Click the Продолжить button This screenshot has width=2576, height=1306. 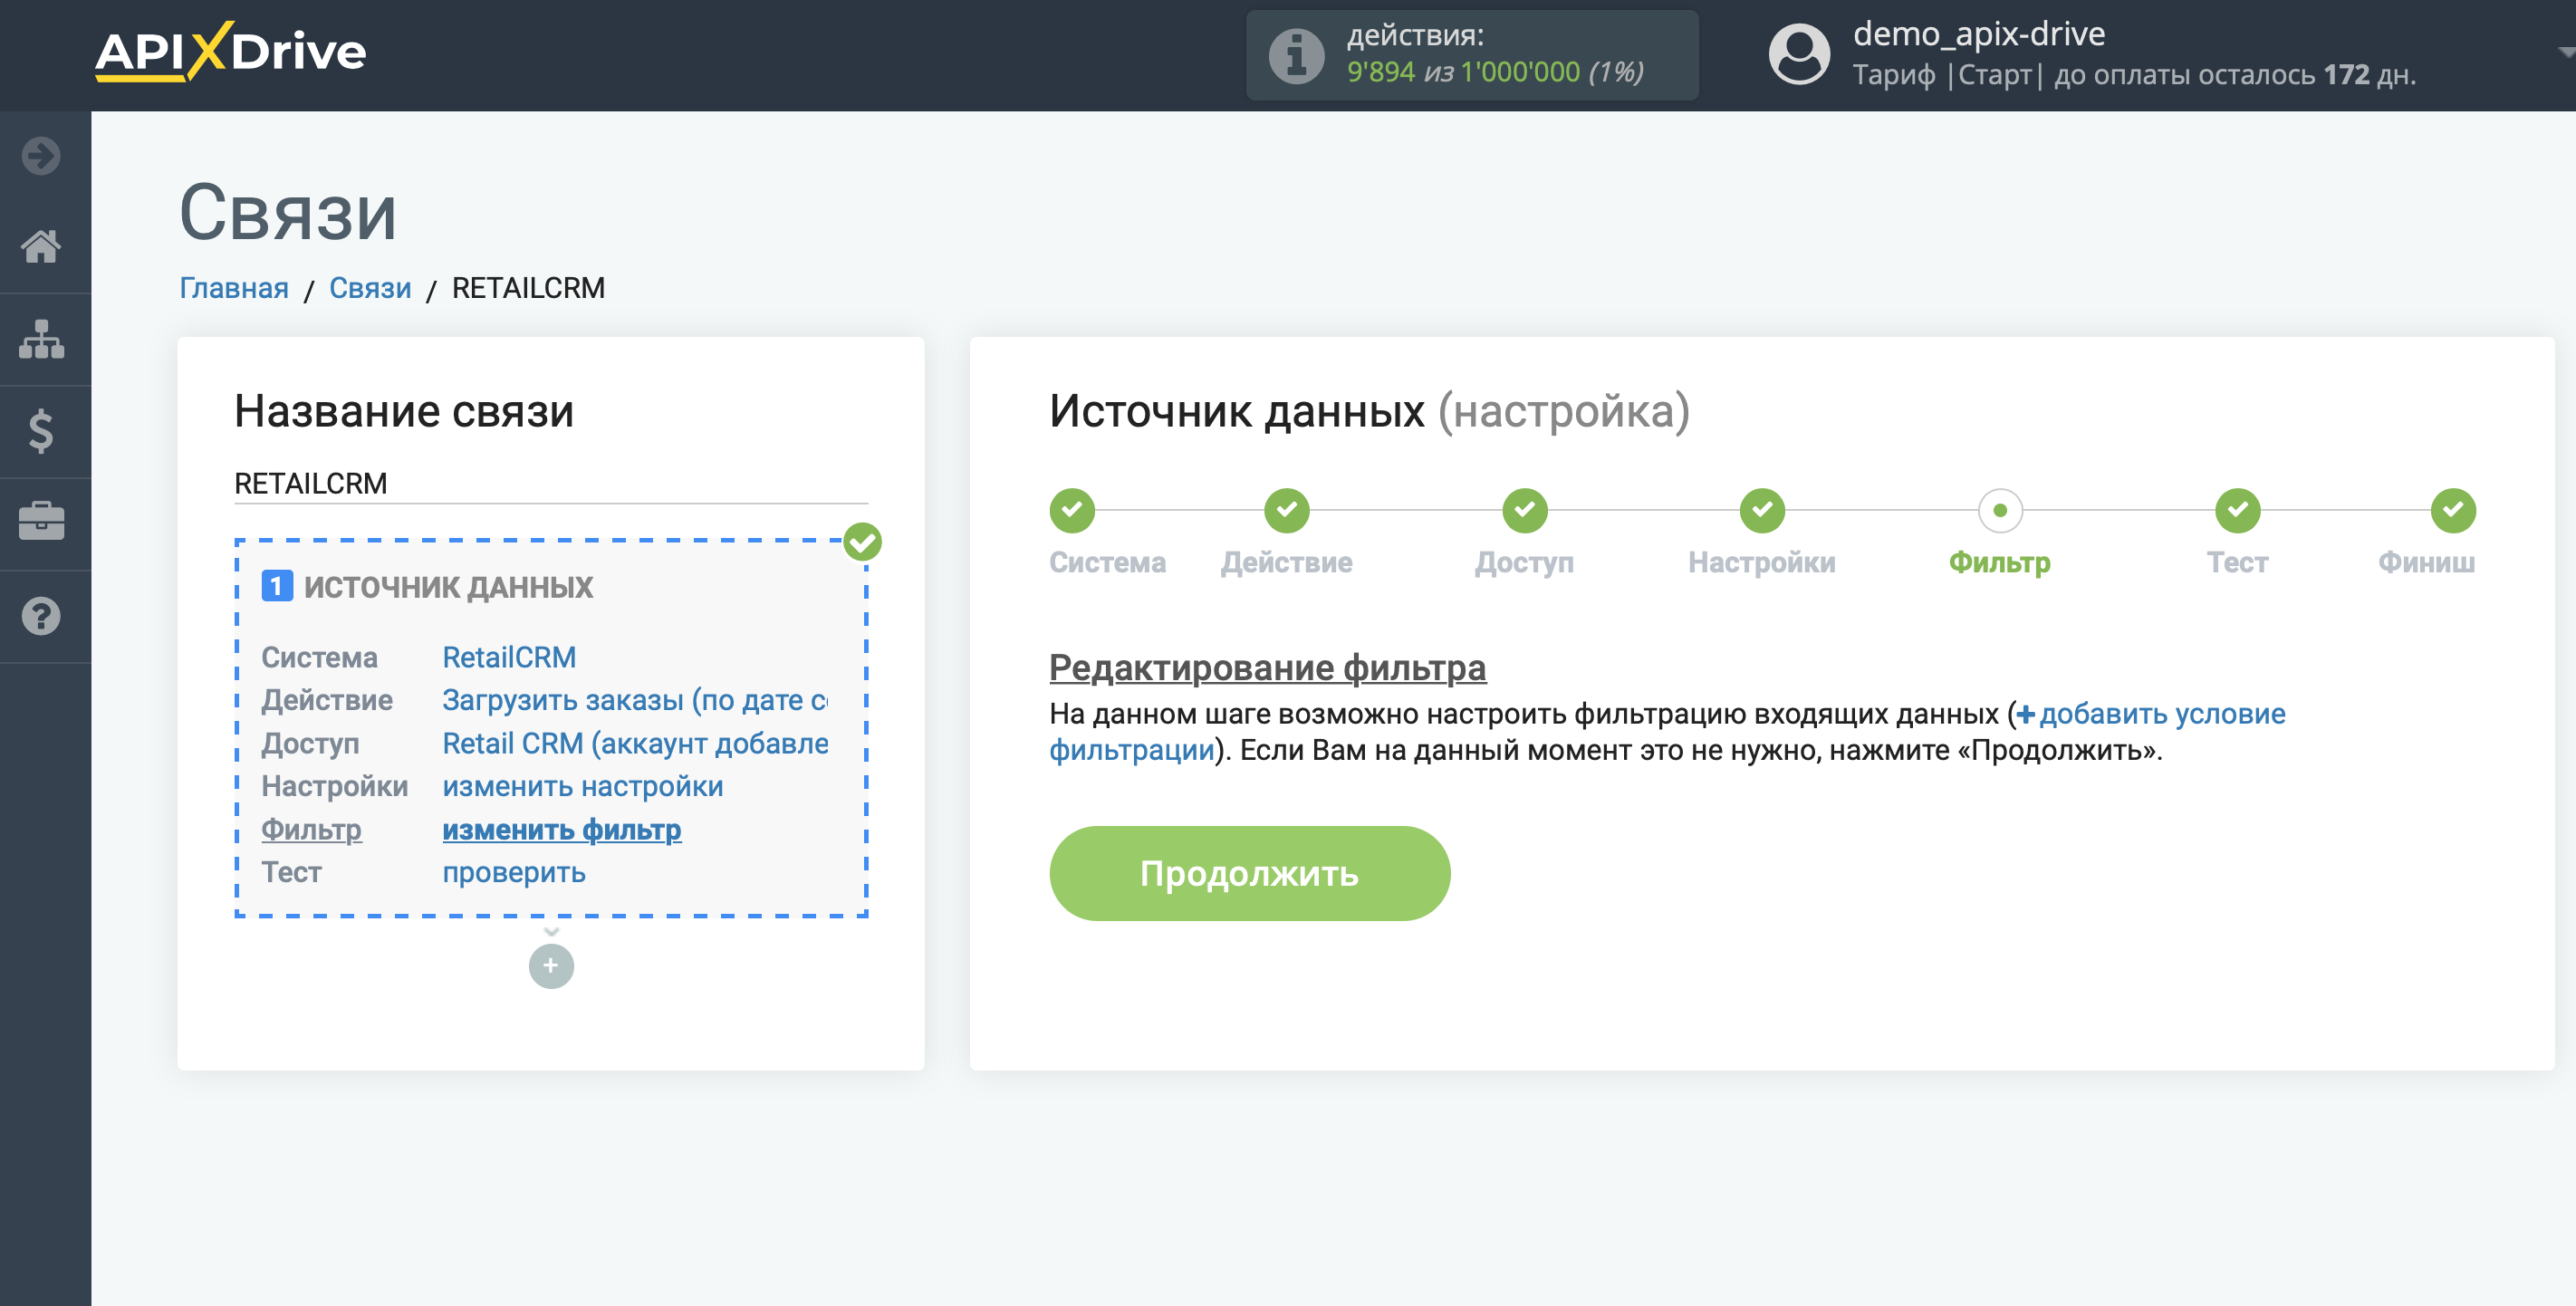[1249, 873]
